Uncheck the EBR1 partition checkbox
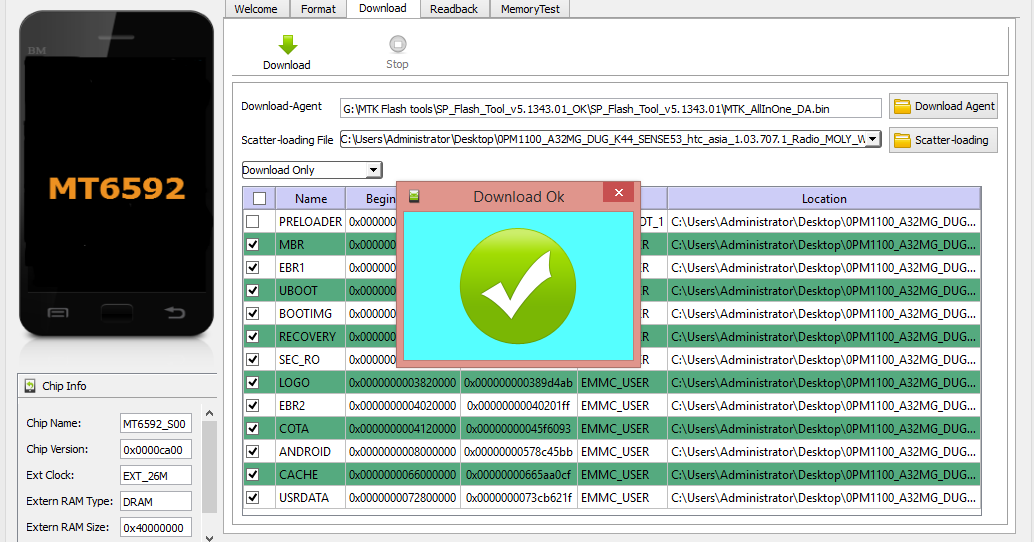 pos(253,268)
